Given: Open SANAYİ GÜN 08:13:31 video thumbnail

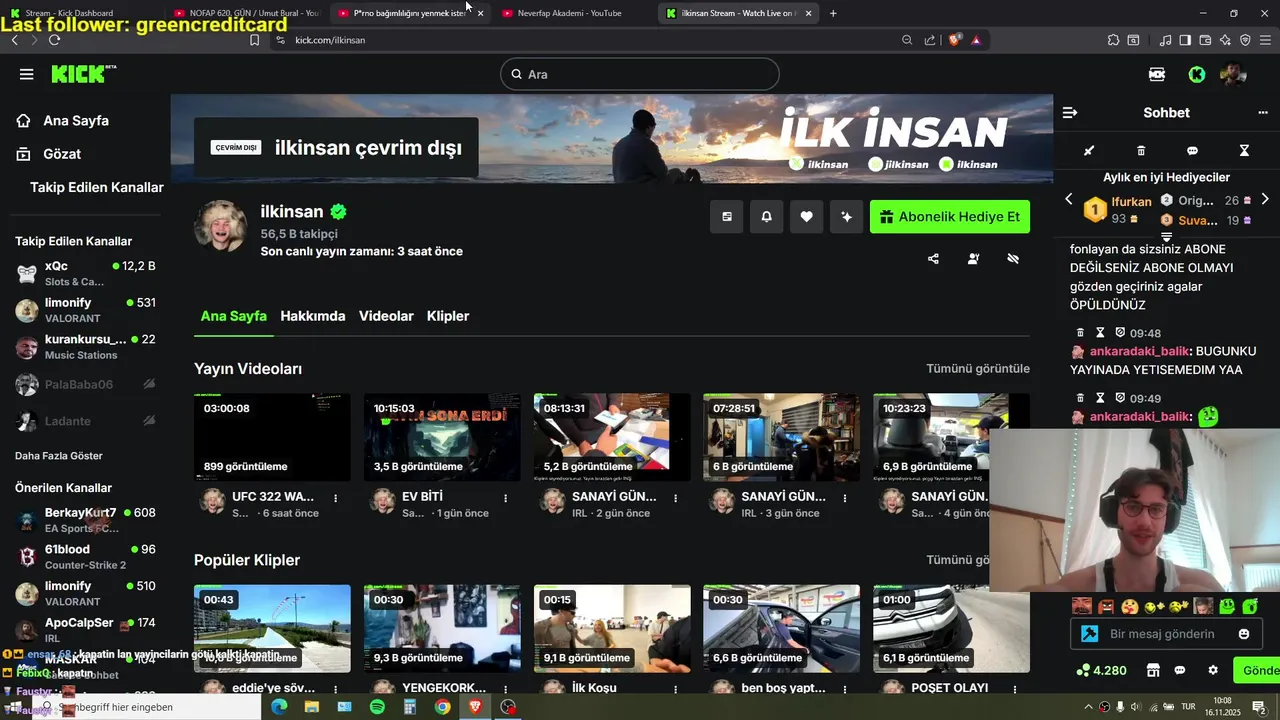Looking at the screenshot, I should [x=612, y=437].
